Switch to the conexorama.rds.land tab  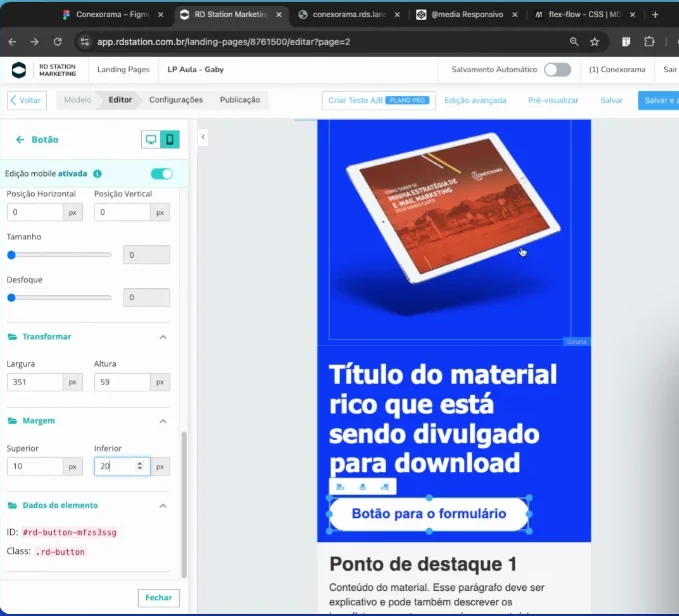click(349, 15)
